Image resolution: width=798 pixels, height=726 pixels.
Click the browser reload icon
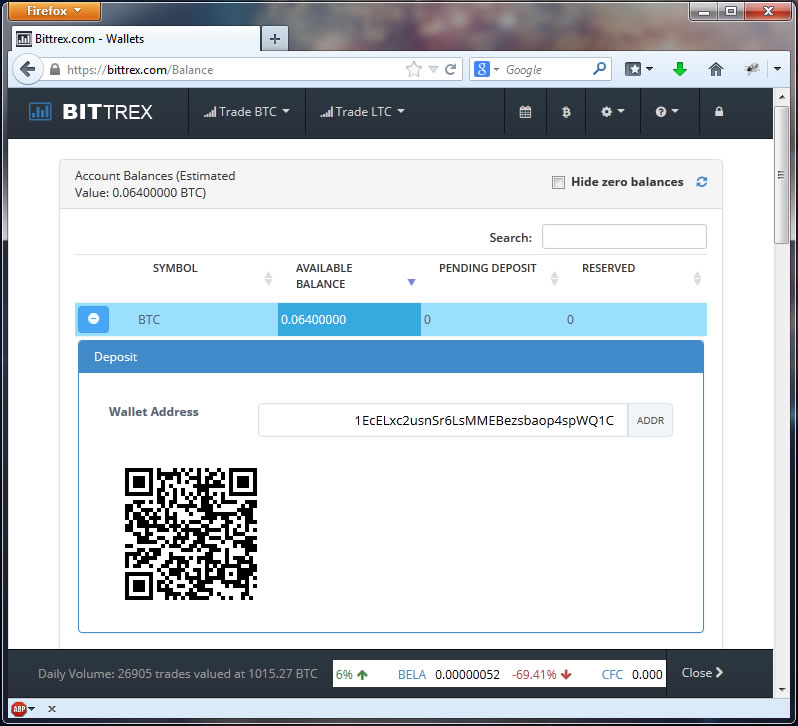(x=450, y=69)
